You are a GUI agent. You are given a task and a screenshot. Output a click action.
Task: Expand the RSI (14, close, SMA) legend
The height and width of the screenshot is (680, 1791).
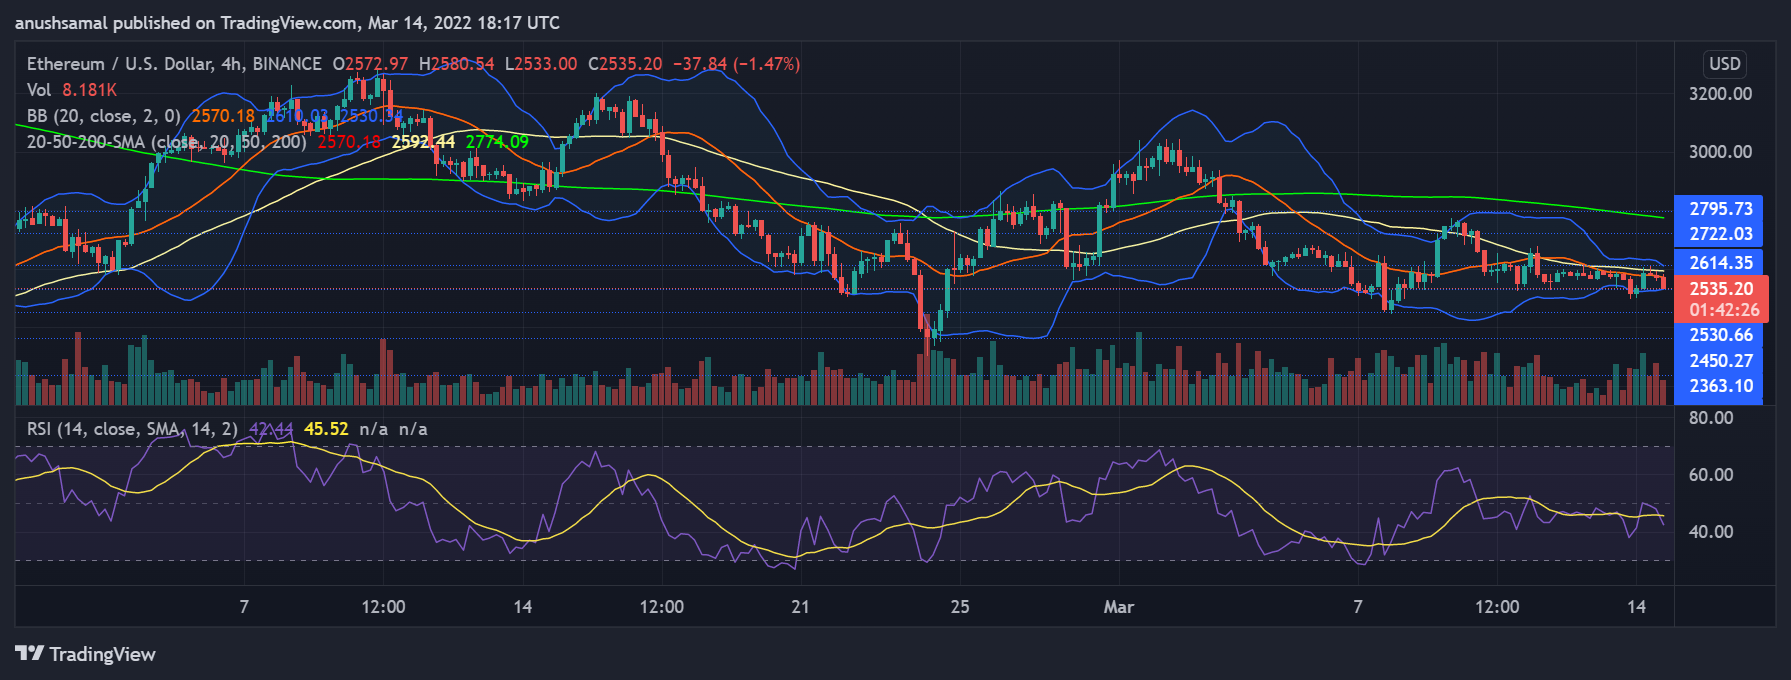pyautogui.click(x=132, y=429)
